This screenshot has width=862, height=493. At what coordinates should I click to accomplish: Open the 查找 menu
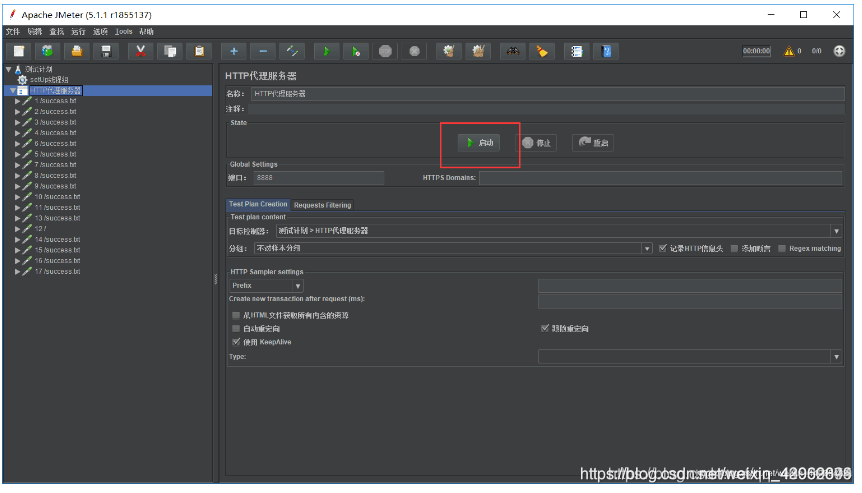[x=57, y=32]
